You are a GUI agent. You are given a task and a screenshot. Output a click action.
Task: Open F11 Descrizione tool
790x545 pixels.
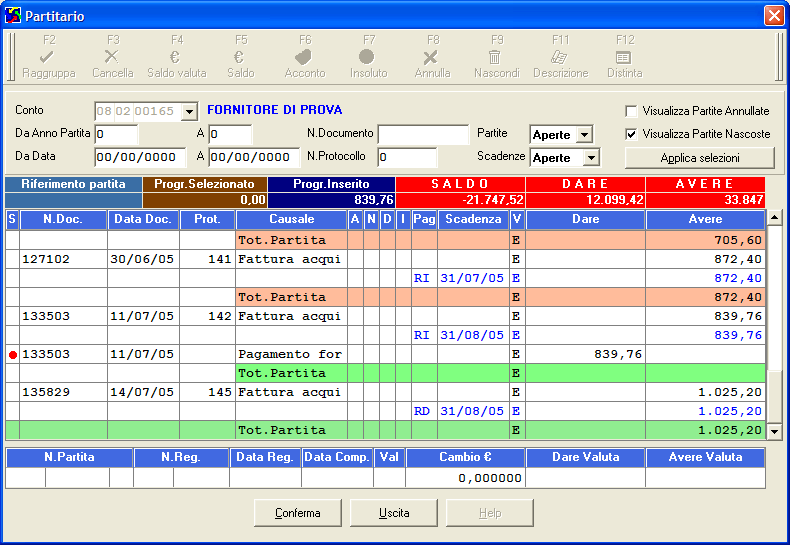click(x=559, y=57)
